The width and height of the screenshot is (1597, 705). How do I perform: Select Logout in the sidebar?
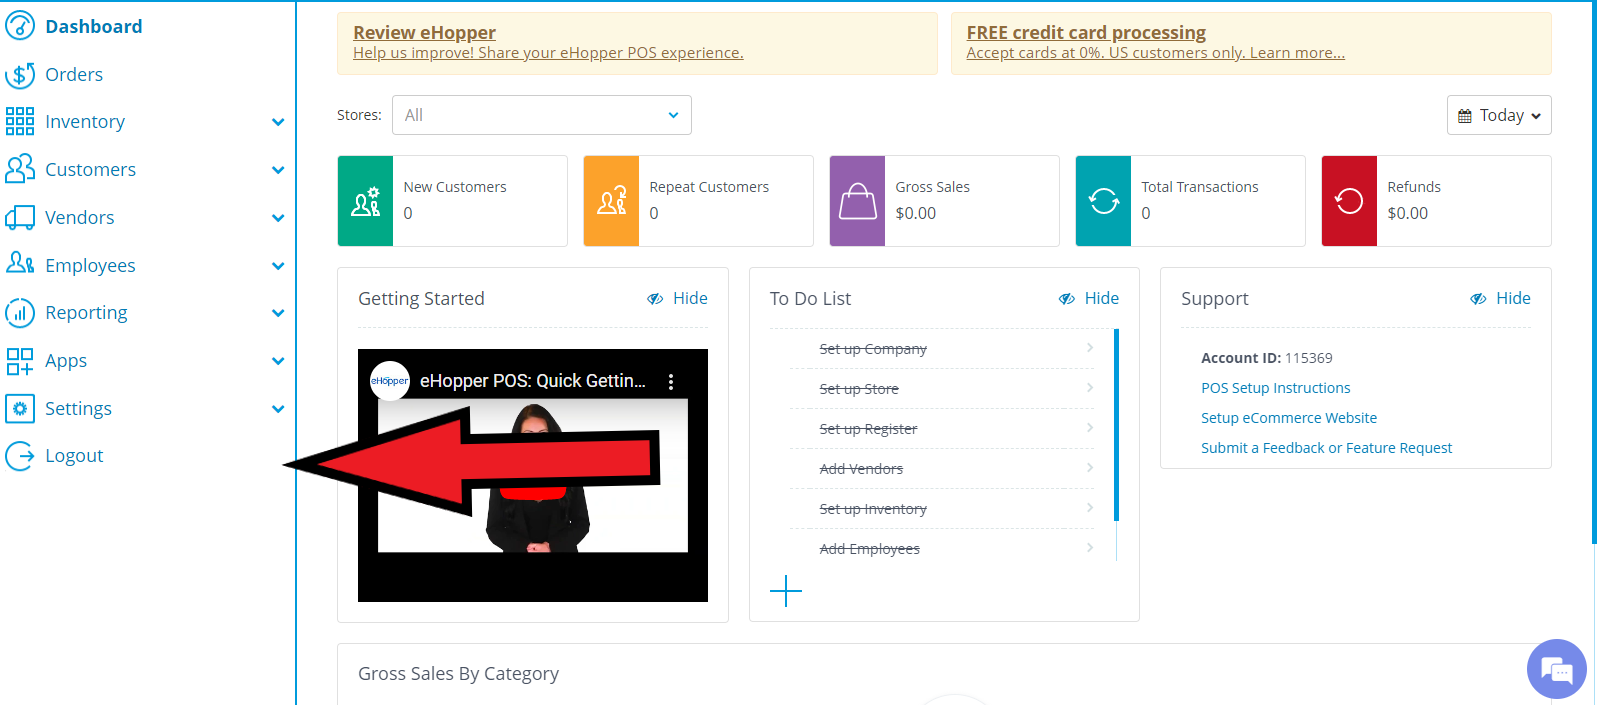point(74,456)
